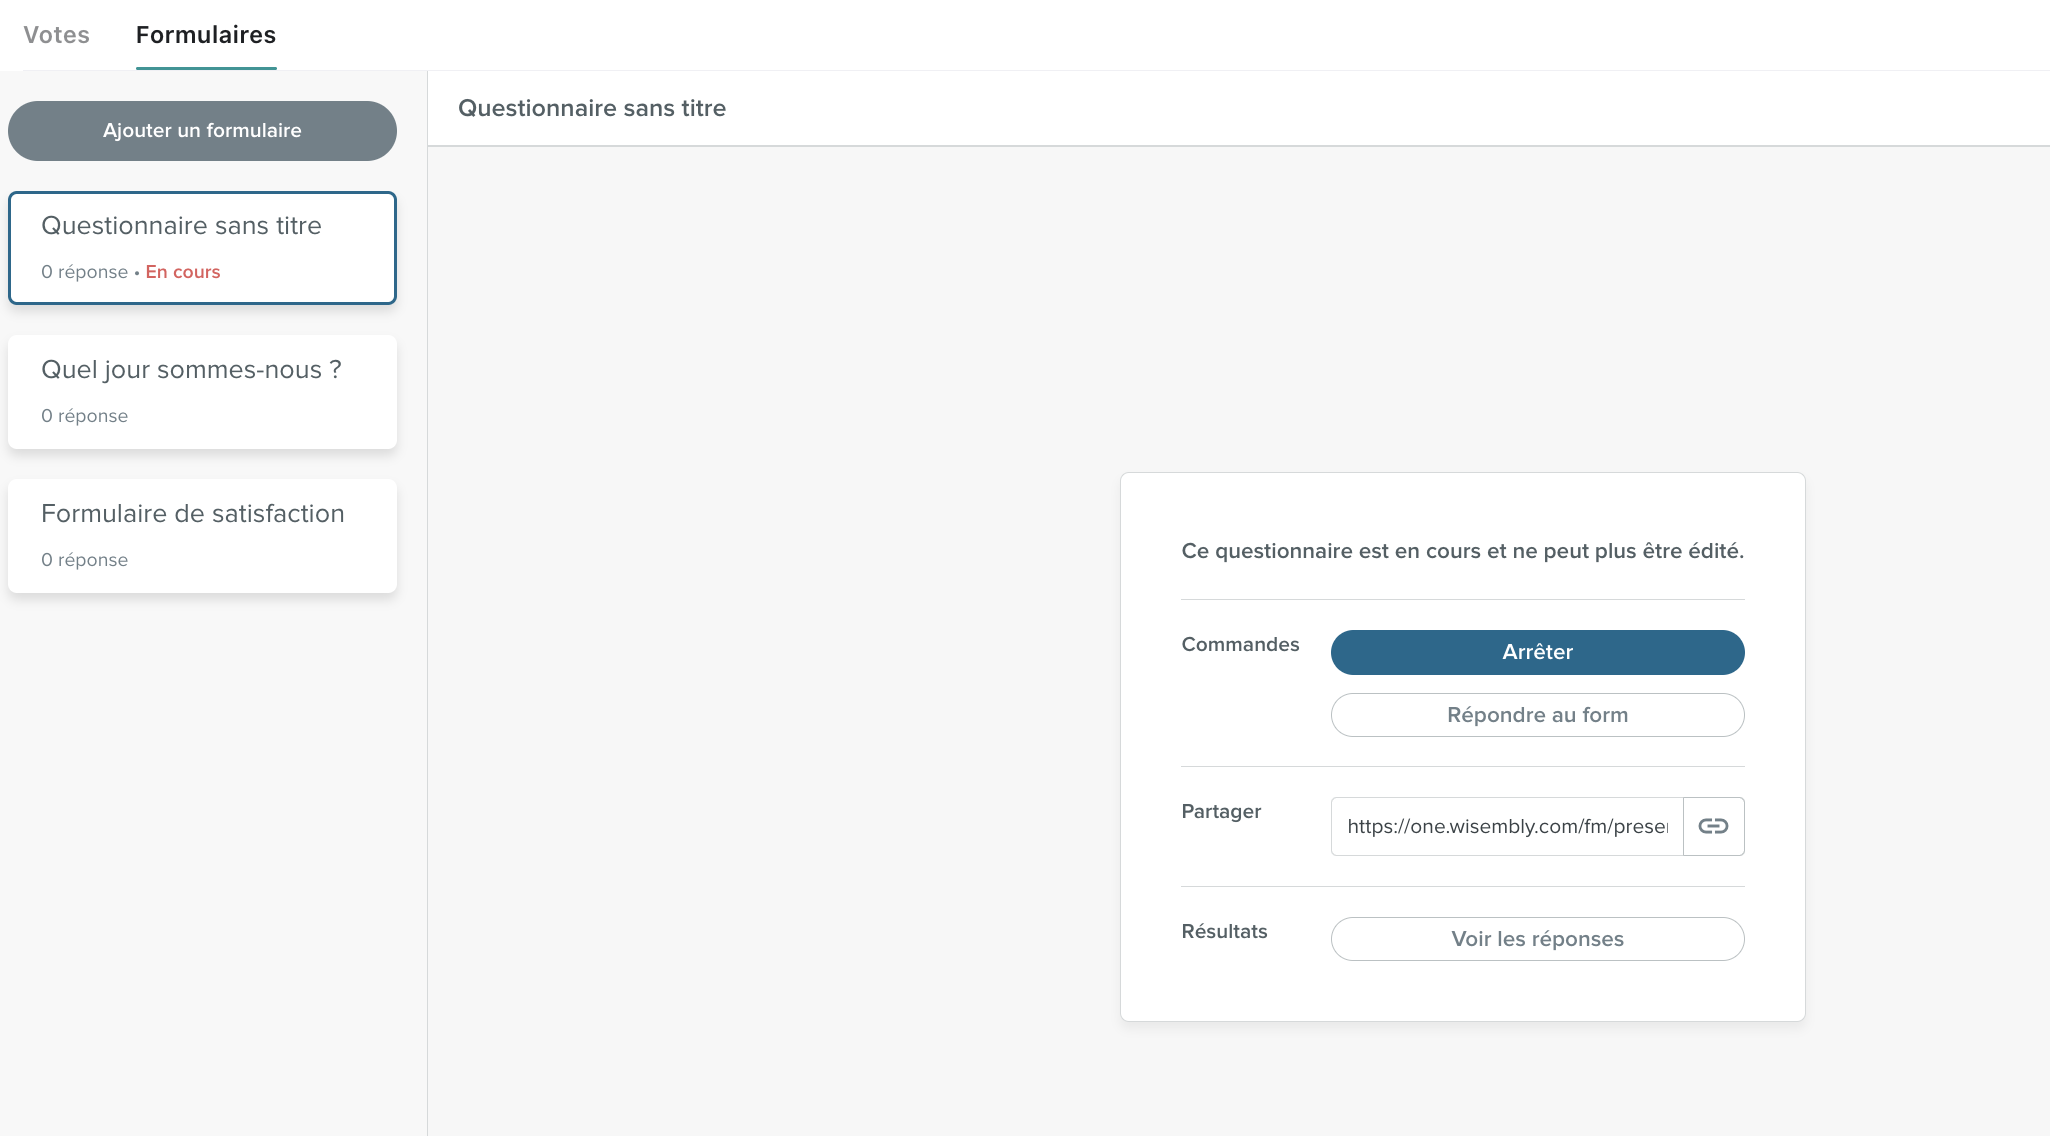Click the share URL input field
Screen dimensions: 2050x1136
(1506, 826)
